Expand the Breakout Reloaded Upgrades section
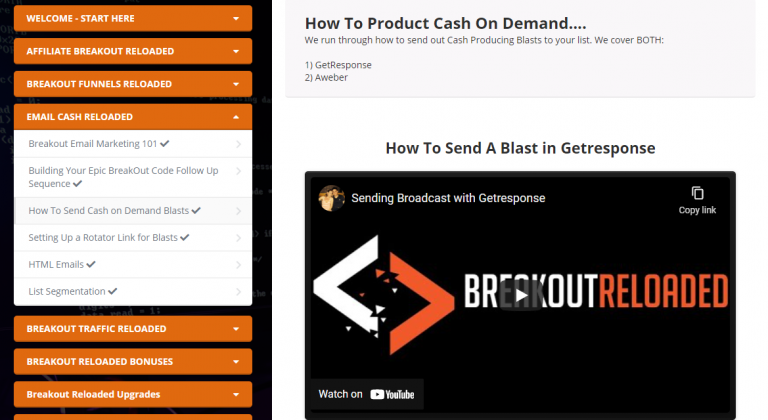The height and width of the screenshot is (420, 768). tap(133, 395)
